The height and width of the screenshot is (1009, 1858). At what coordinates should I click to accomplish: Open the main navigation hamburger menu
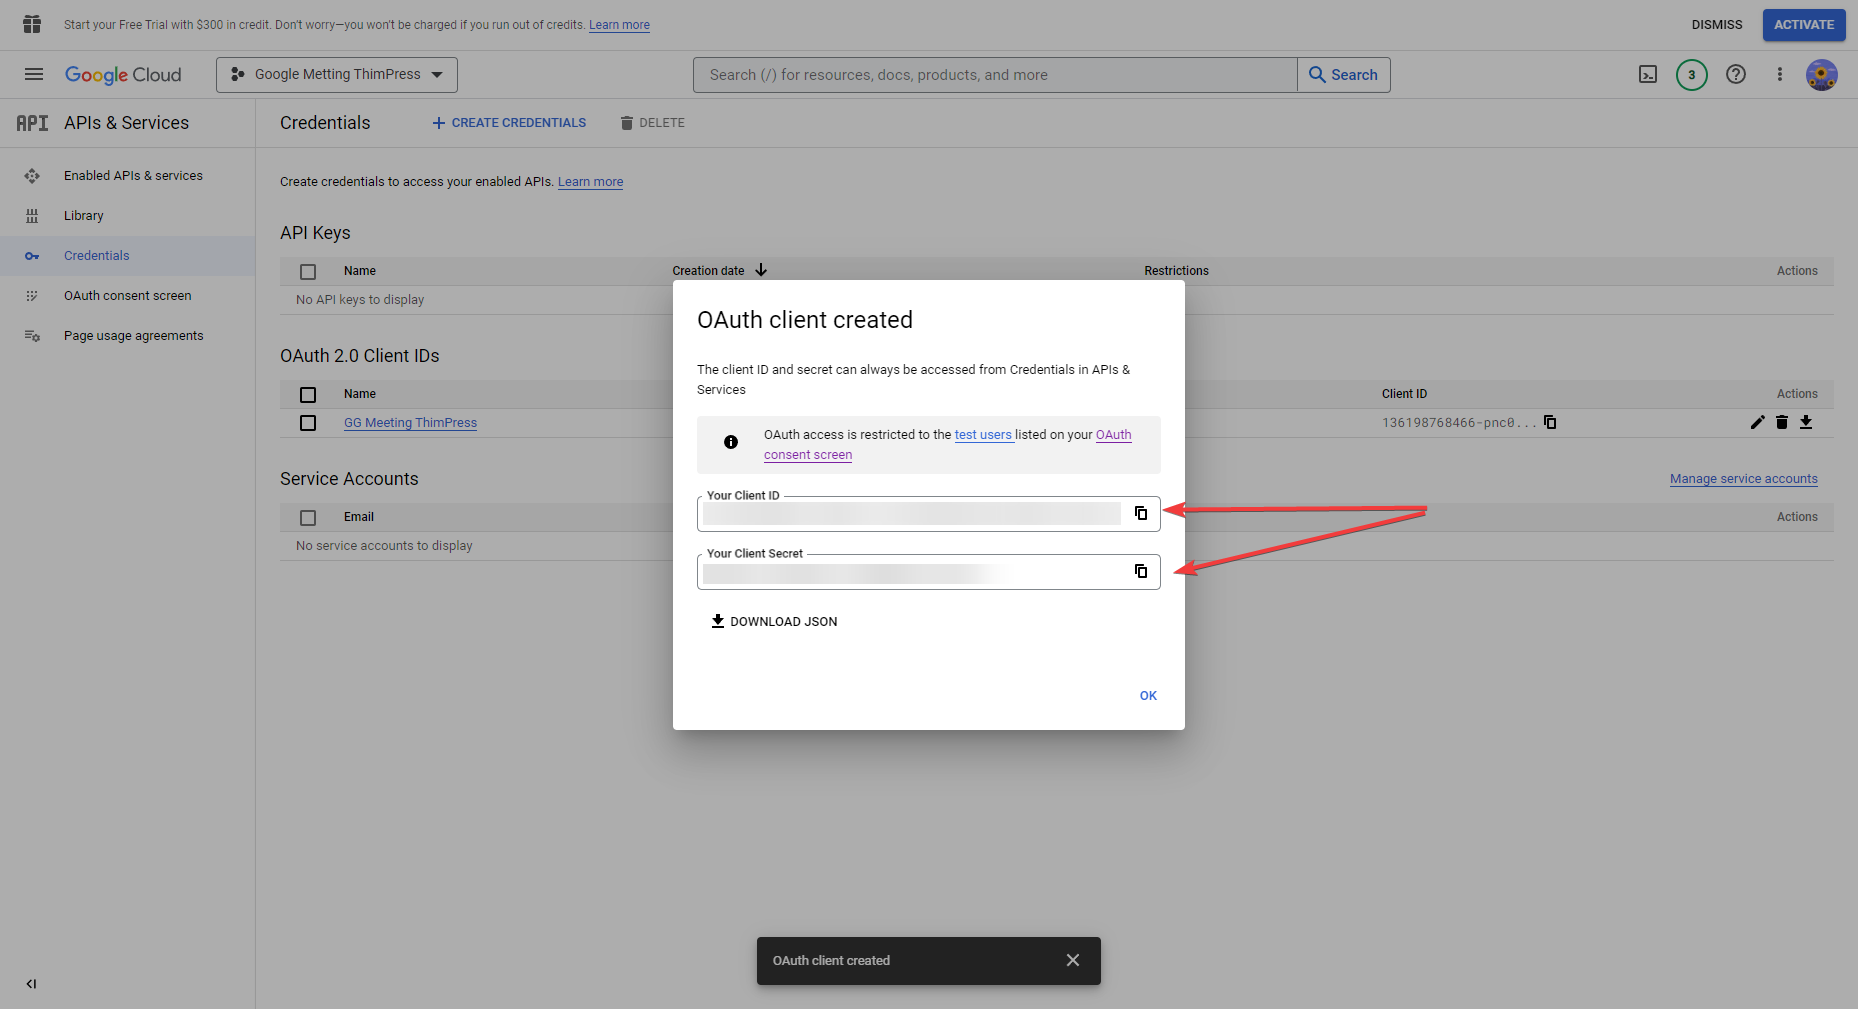click(34, 74)
